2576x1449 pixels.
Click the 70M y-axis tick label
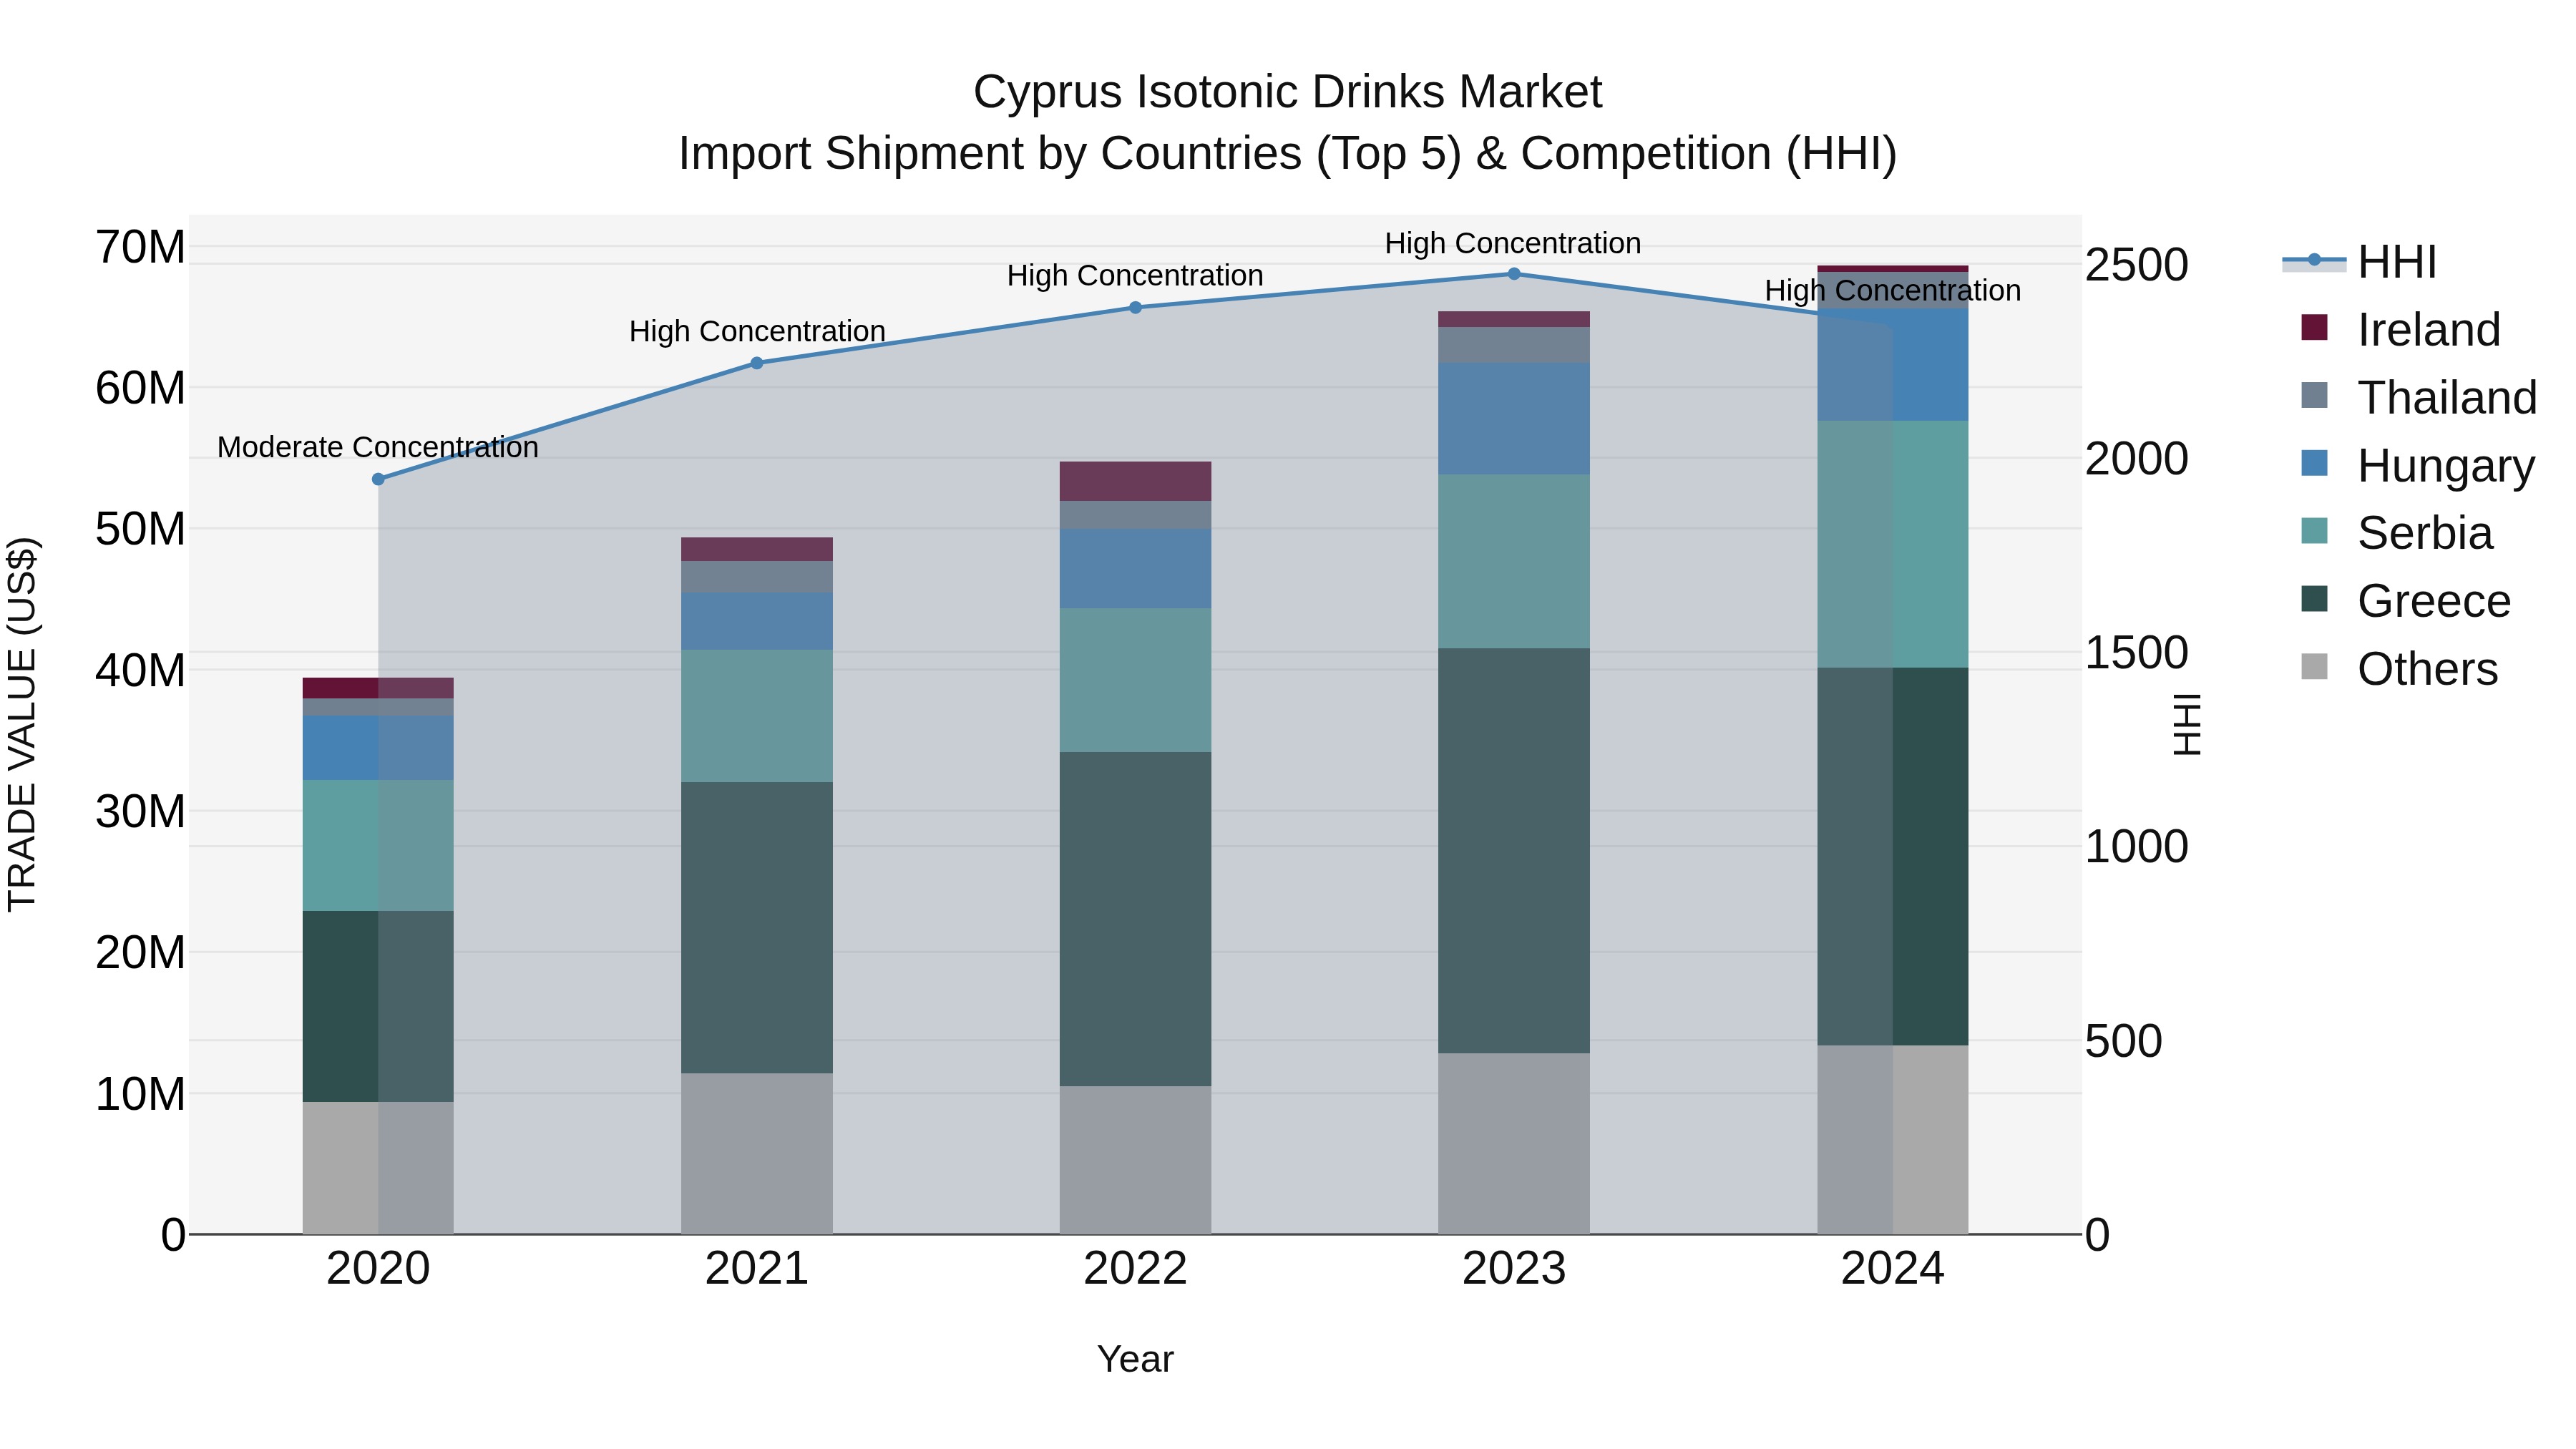pos(140,247)
